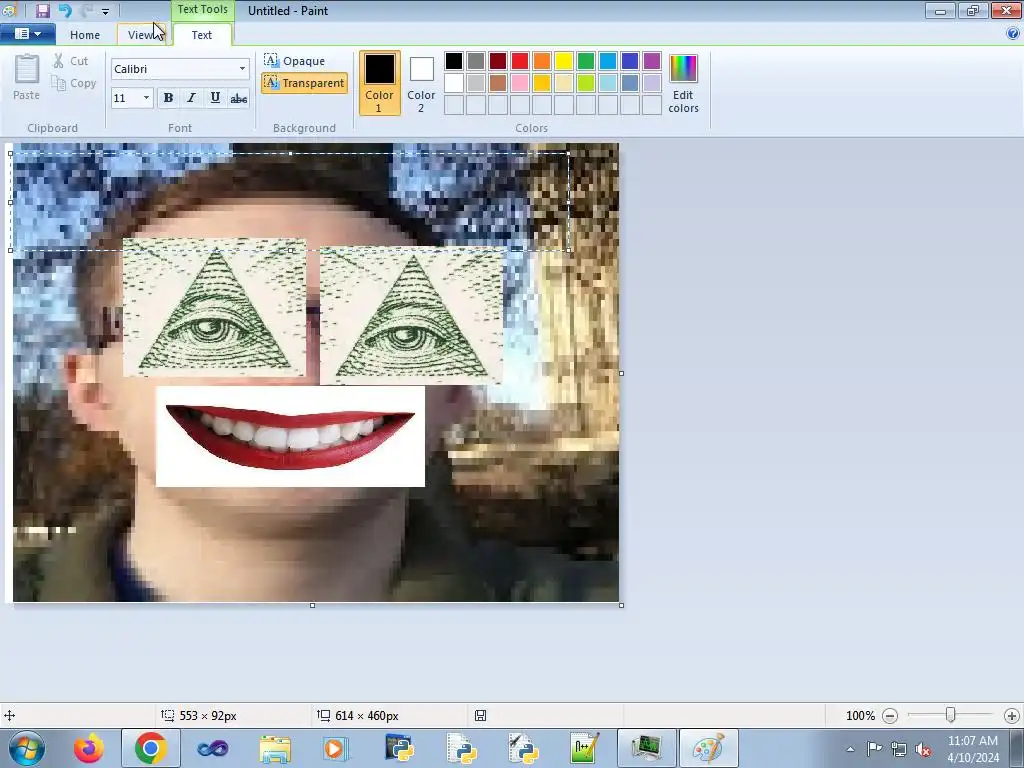Open the Customize Quick Access Toolbar arrow

[x=105, y=11]
